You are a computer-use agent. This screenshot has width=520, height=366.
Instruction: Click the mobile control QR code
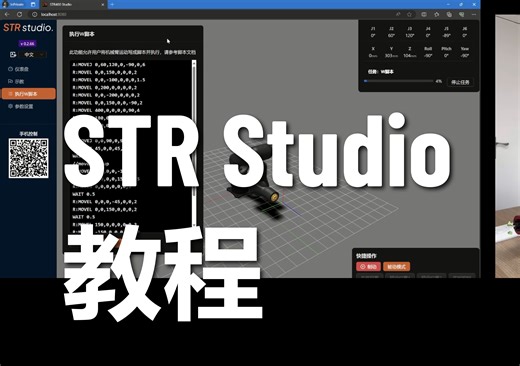tap(29, 158)
